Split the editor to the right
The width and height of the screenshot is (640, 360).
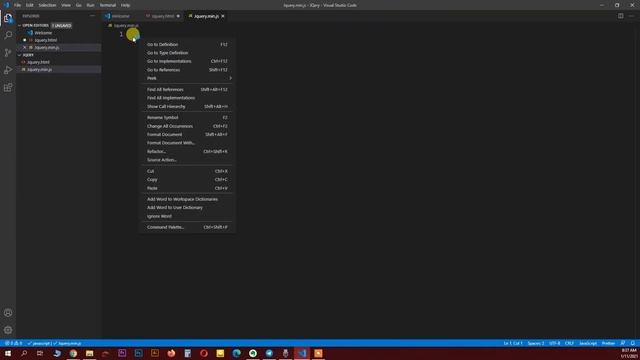(620, 16)
